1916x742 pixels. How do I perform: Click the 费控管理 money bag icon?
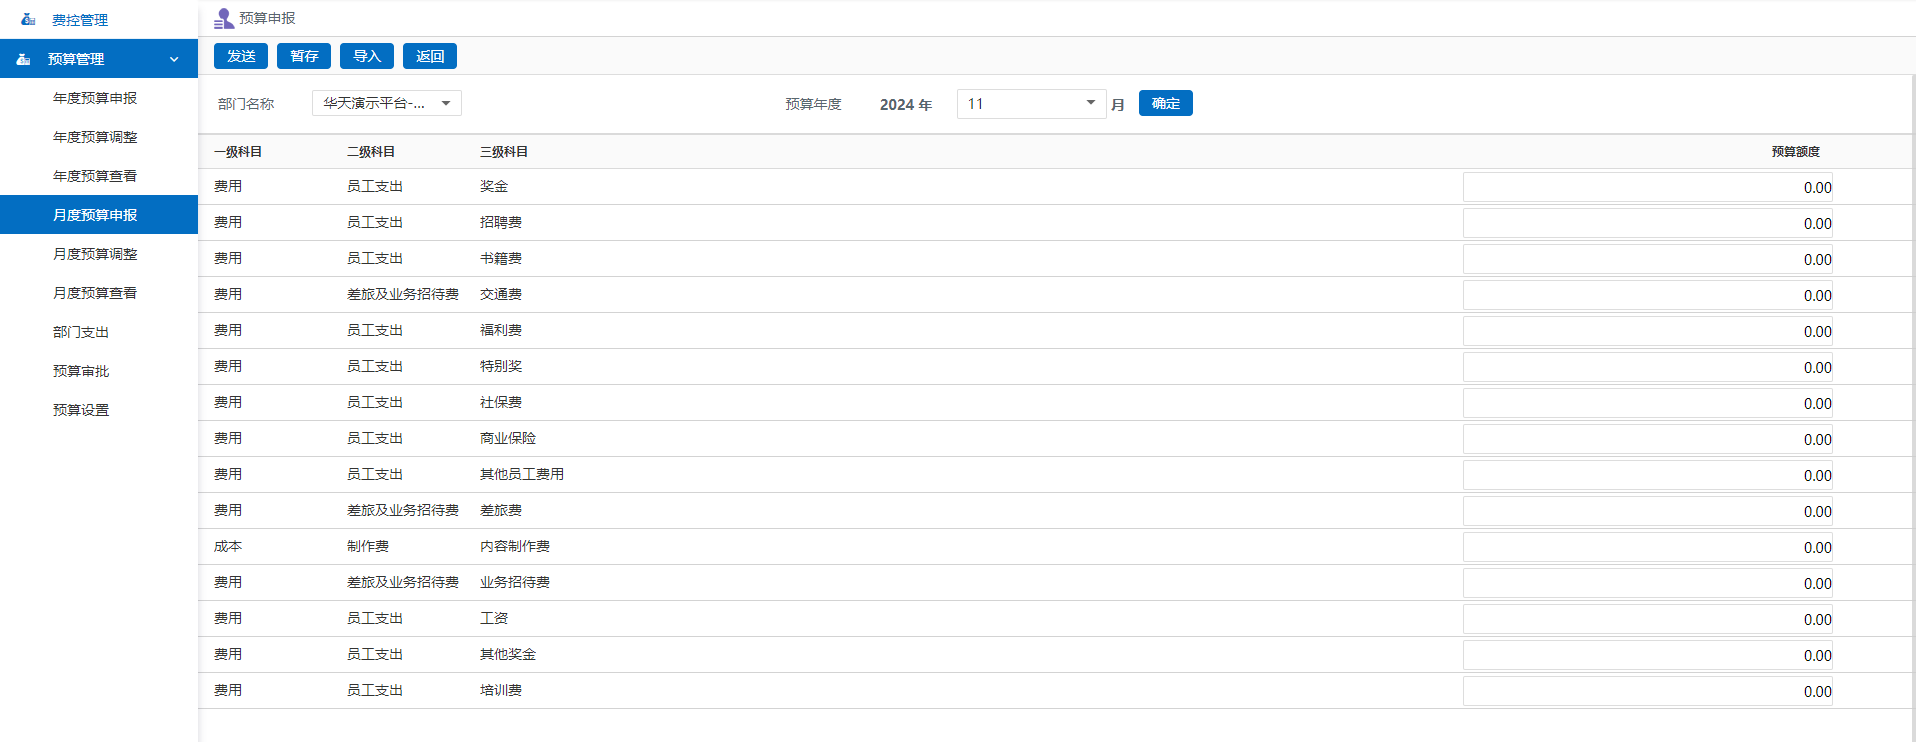tap(28, 19)
